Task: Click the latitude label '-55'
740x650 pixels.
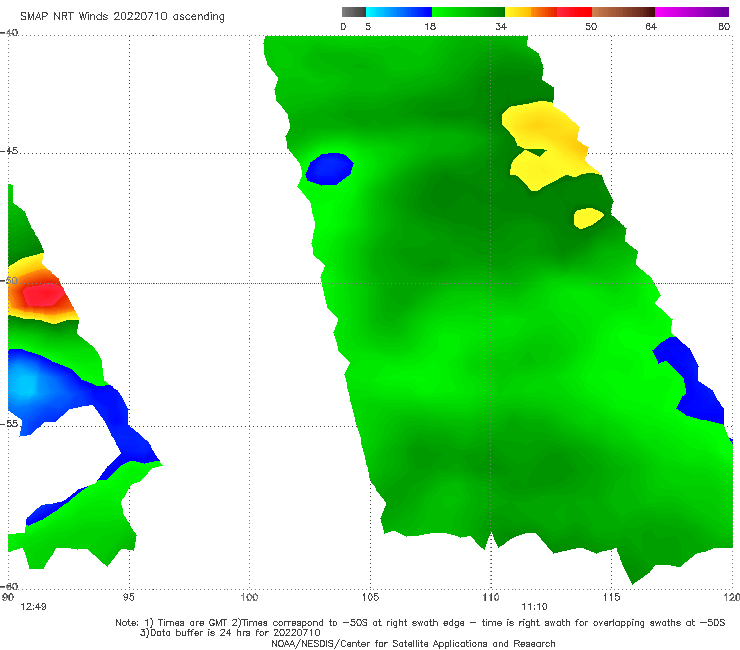Action: [x=9, y=423]
